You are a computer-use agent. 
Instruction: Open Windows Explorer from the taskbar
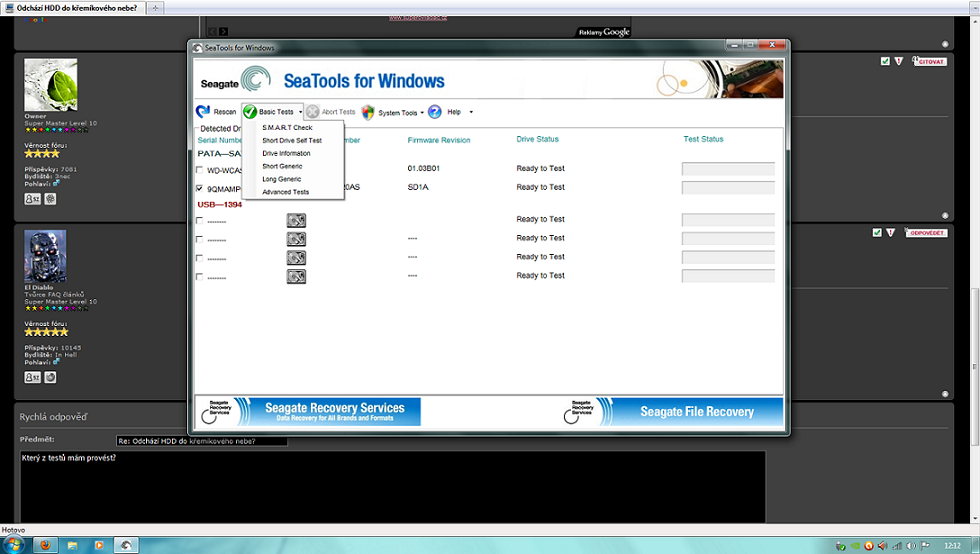pos(72,545)
